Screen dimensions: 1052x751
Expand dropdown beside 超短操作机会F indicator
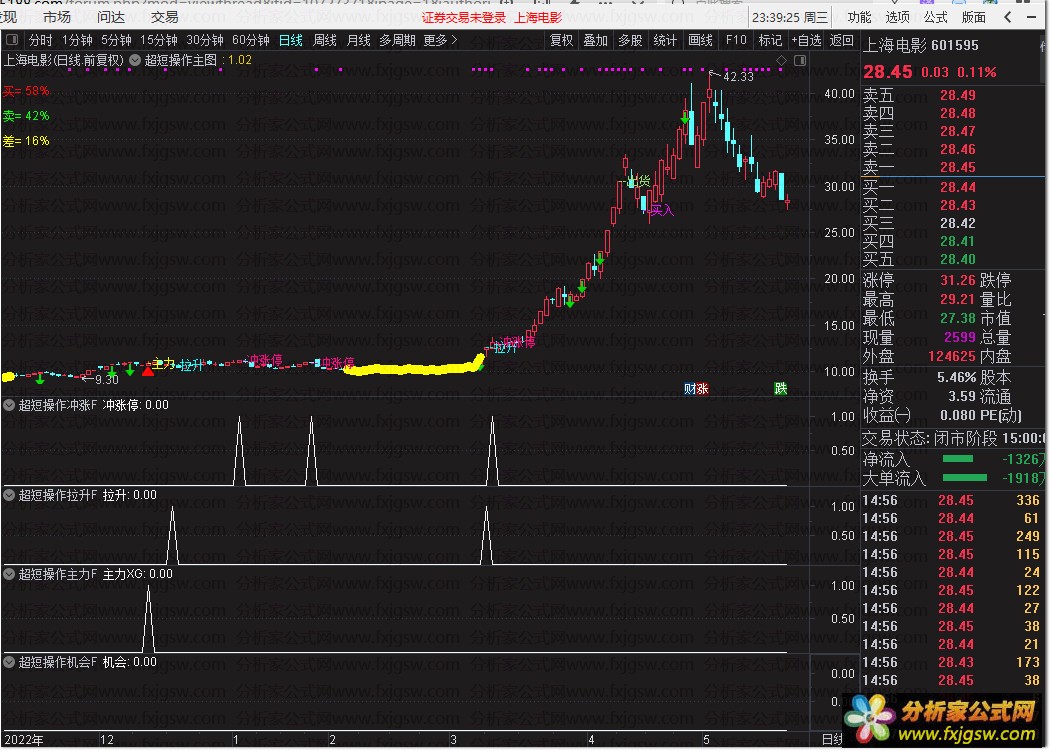click(x=9, y=662)
